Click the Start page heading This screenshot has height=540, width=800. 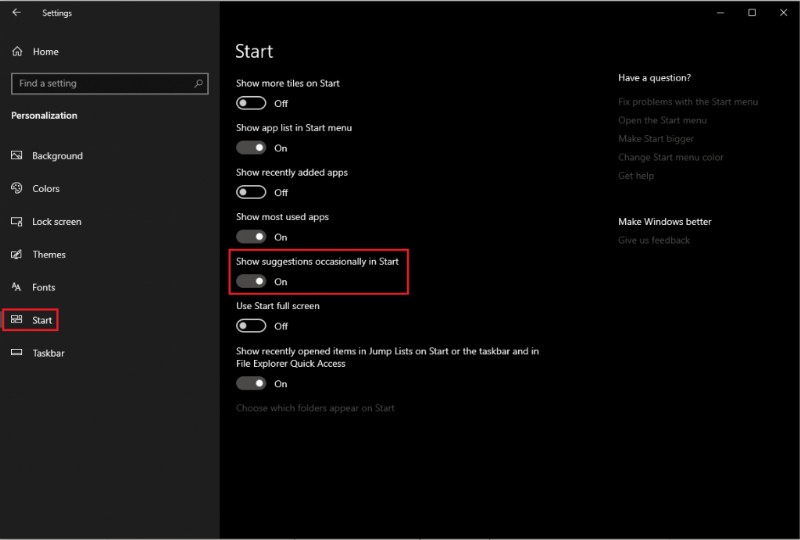254,51
